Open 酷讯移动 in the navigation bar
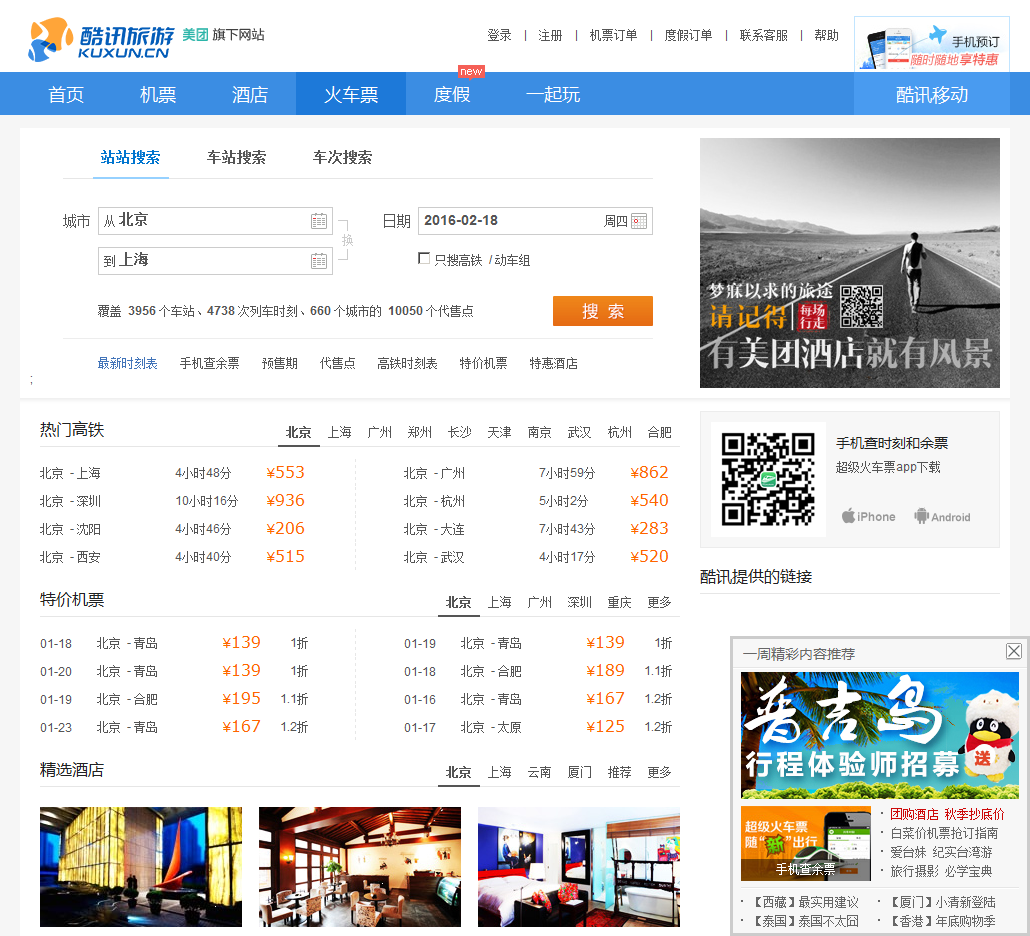 tap(931, 95)
